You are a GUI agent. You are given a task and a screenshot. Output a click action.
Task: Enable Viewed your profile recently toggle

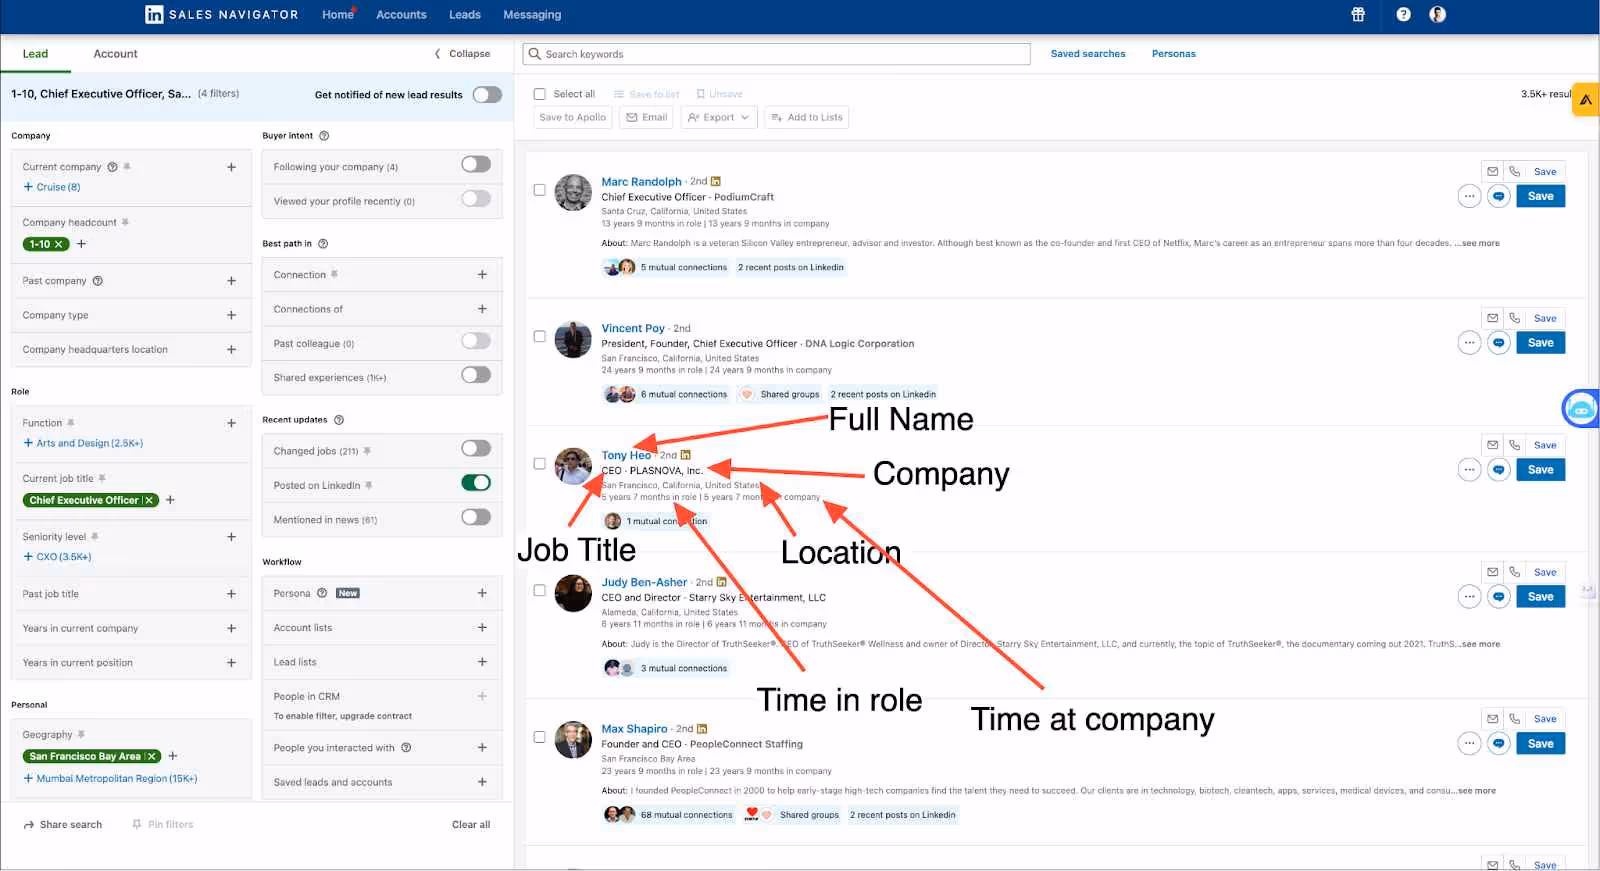pyautogui.click(x=476, y=199)
